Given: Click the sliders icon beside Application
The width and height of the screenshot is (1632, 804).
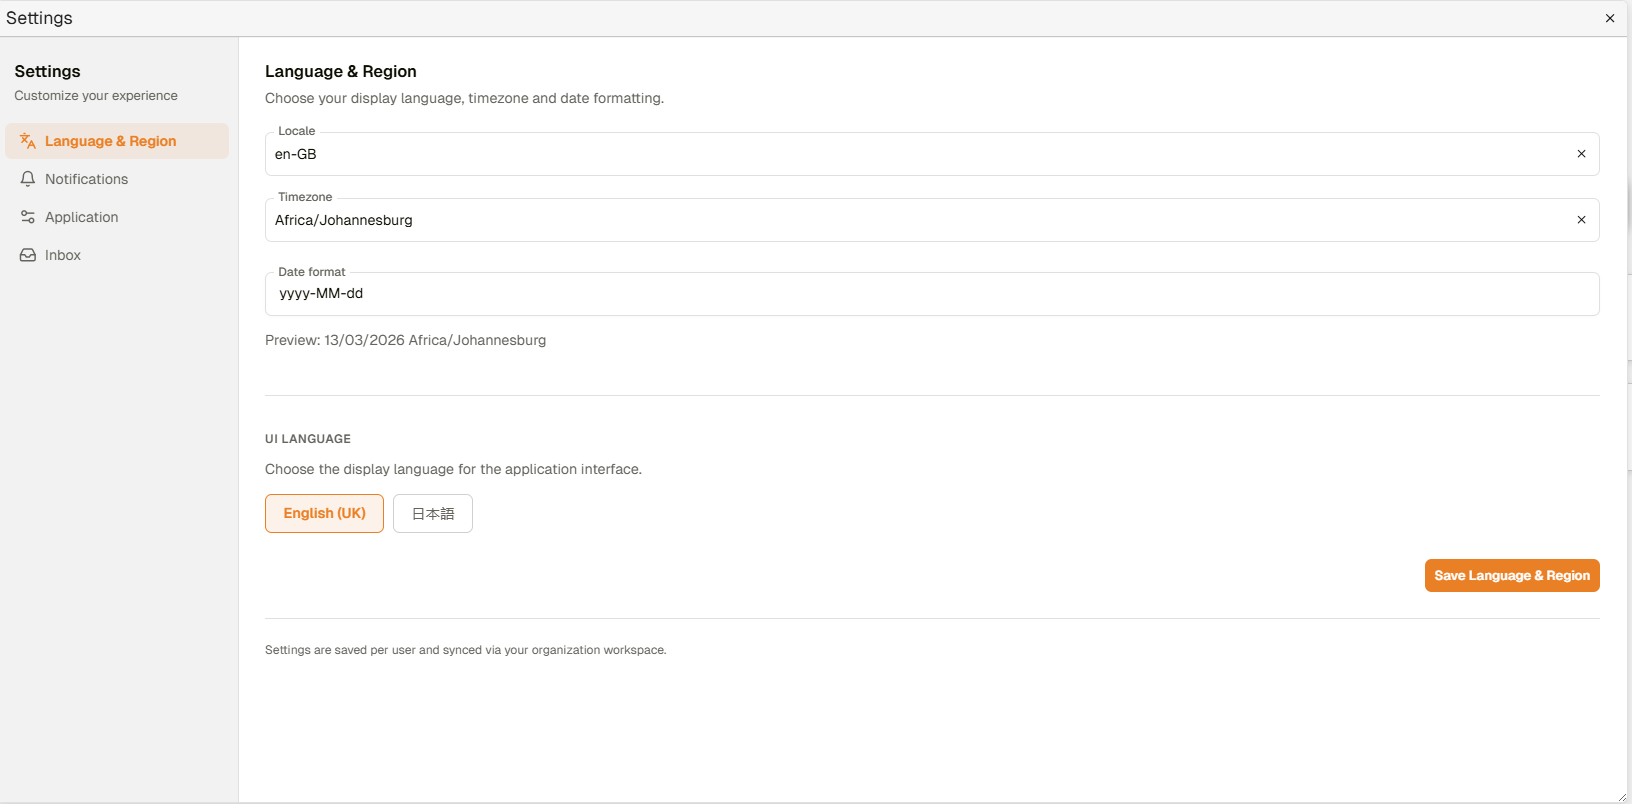Looking at the screenshot, I should coord(28,217).
